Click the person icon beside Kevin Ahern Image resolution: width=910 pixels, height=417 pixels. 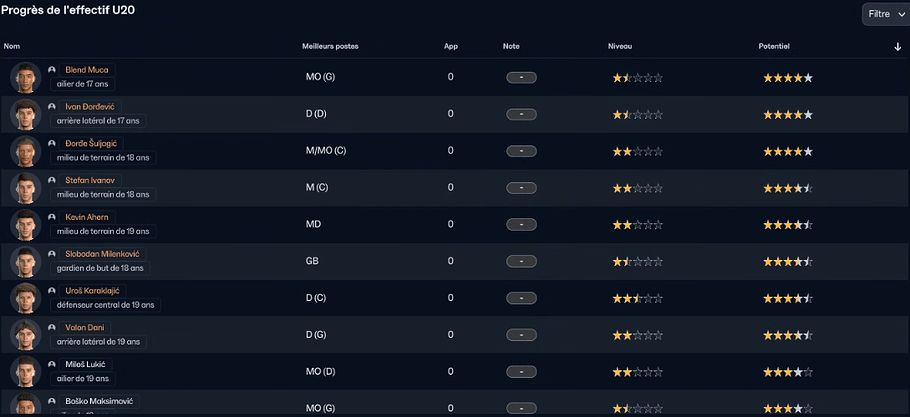[x=52, y=217]
